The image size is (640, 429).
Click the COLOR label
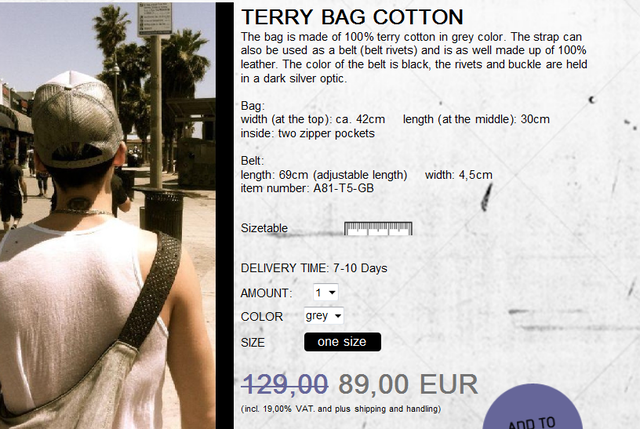pyautogui.click(x=262, y=317)
